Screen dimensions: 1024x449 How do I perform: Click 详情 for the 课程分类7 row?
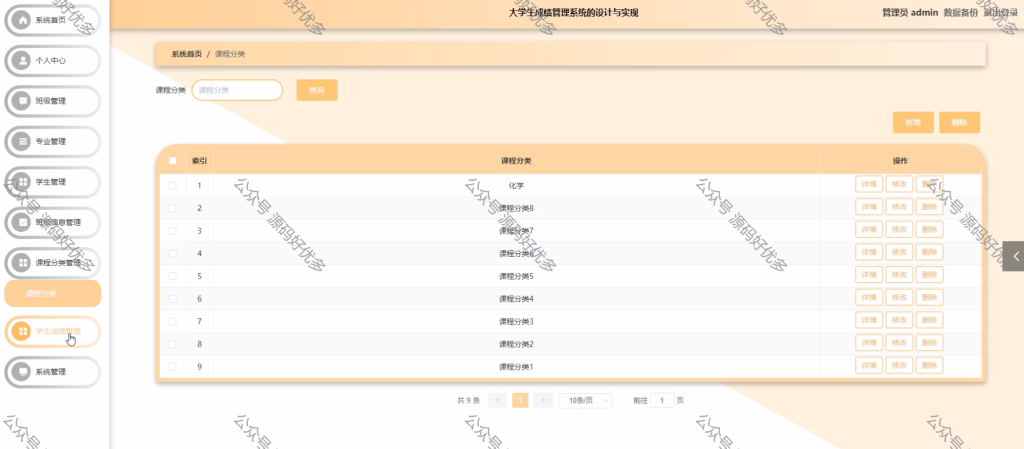pyautogui.click(x=869, y=230)
